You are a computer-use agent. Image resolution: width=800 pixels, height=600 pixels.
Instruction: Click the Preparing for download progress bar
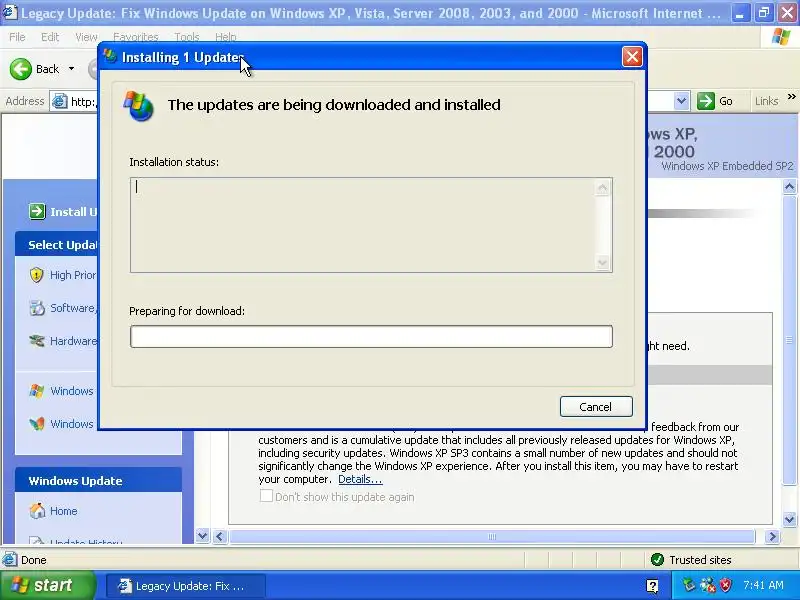tap(371, 337)
